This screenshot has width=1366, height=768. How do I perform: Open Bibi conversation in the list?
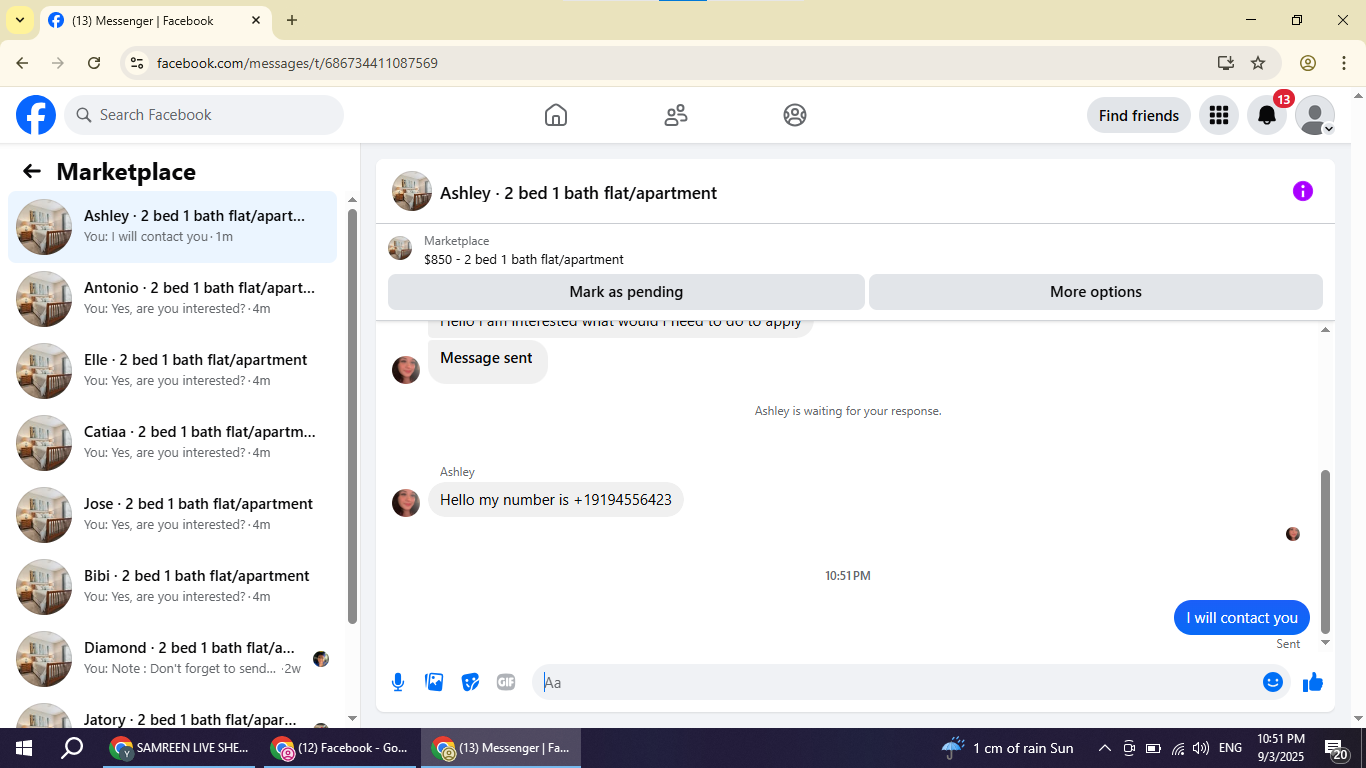[x=173, y=587]
